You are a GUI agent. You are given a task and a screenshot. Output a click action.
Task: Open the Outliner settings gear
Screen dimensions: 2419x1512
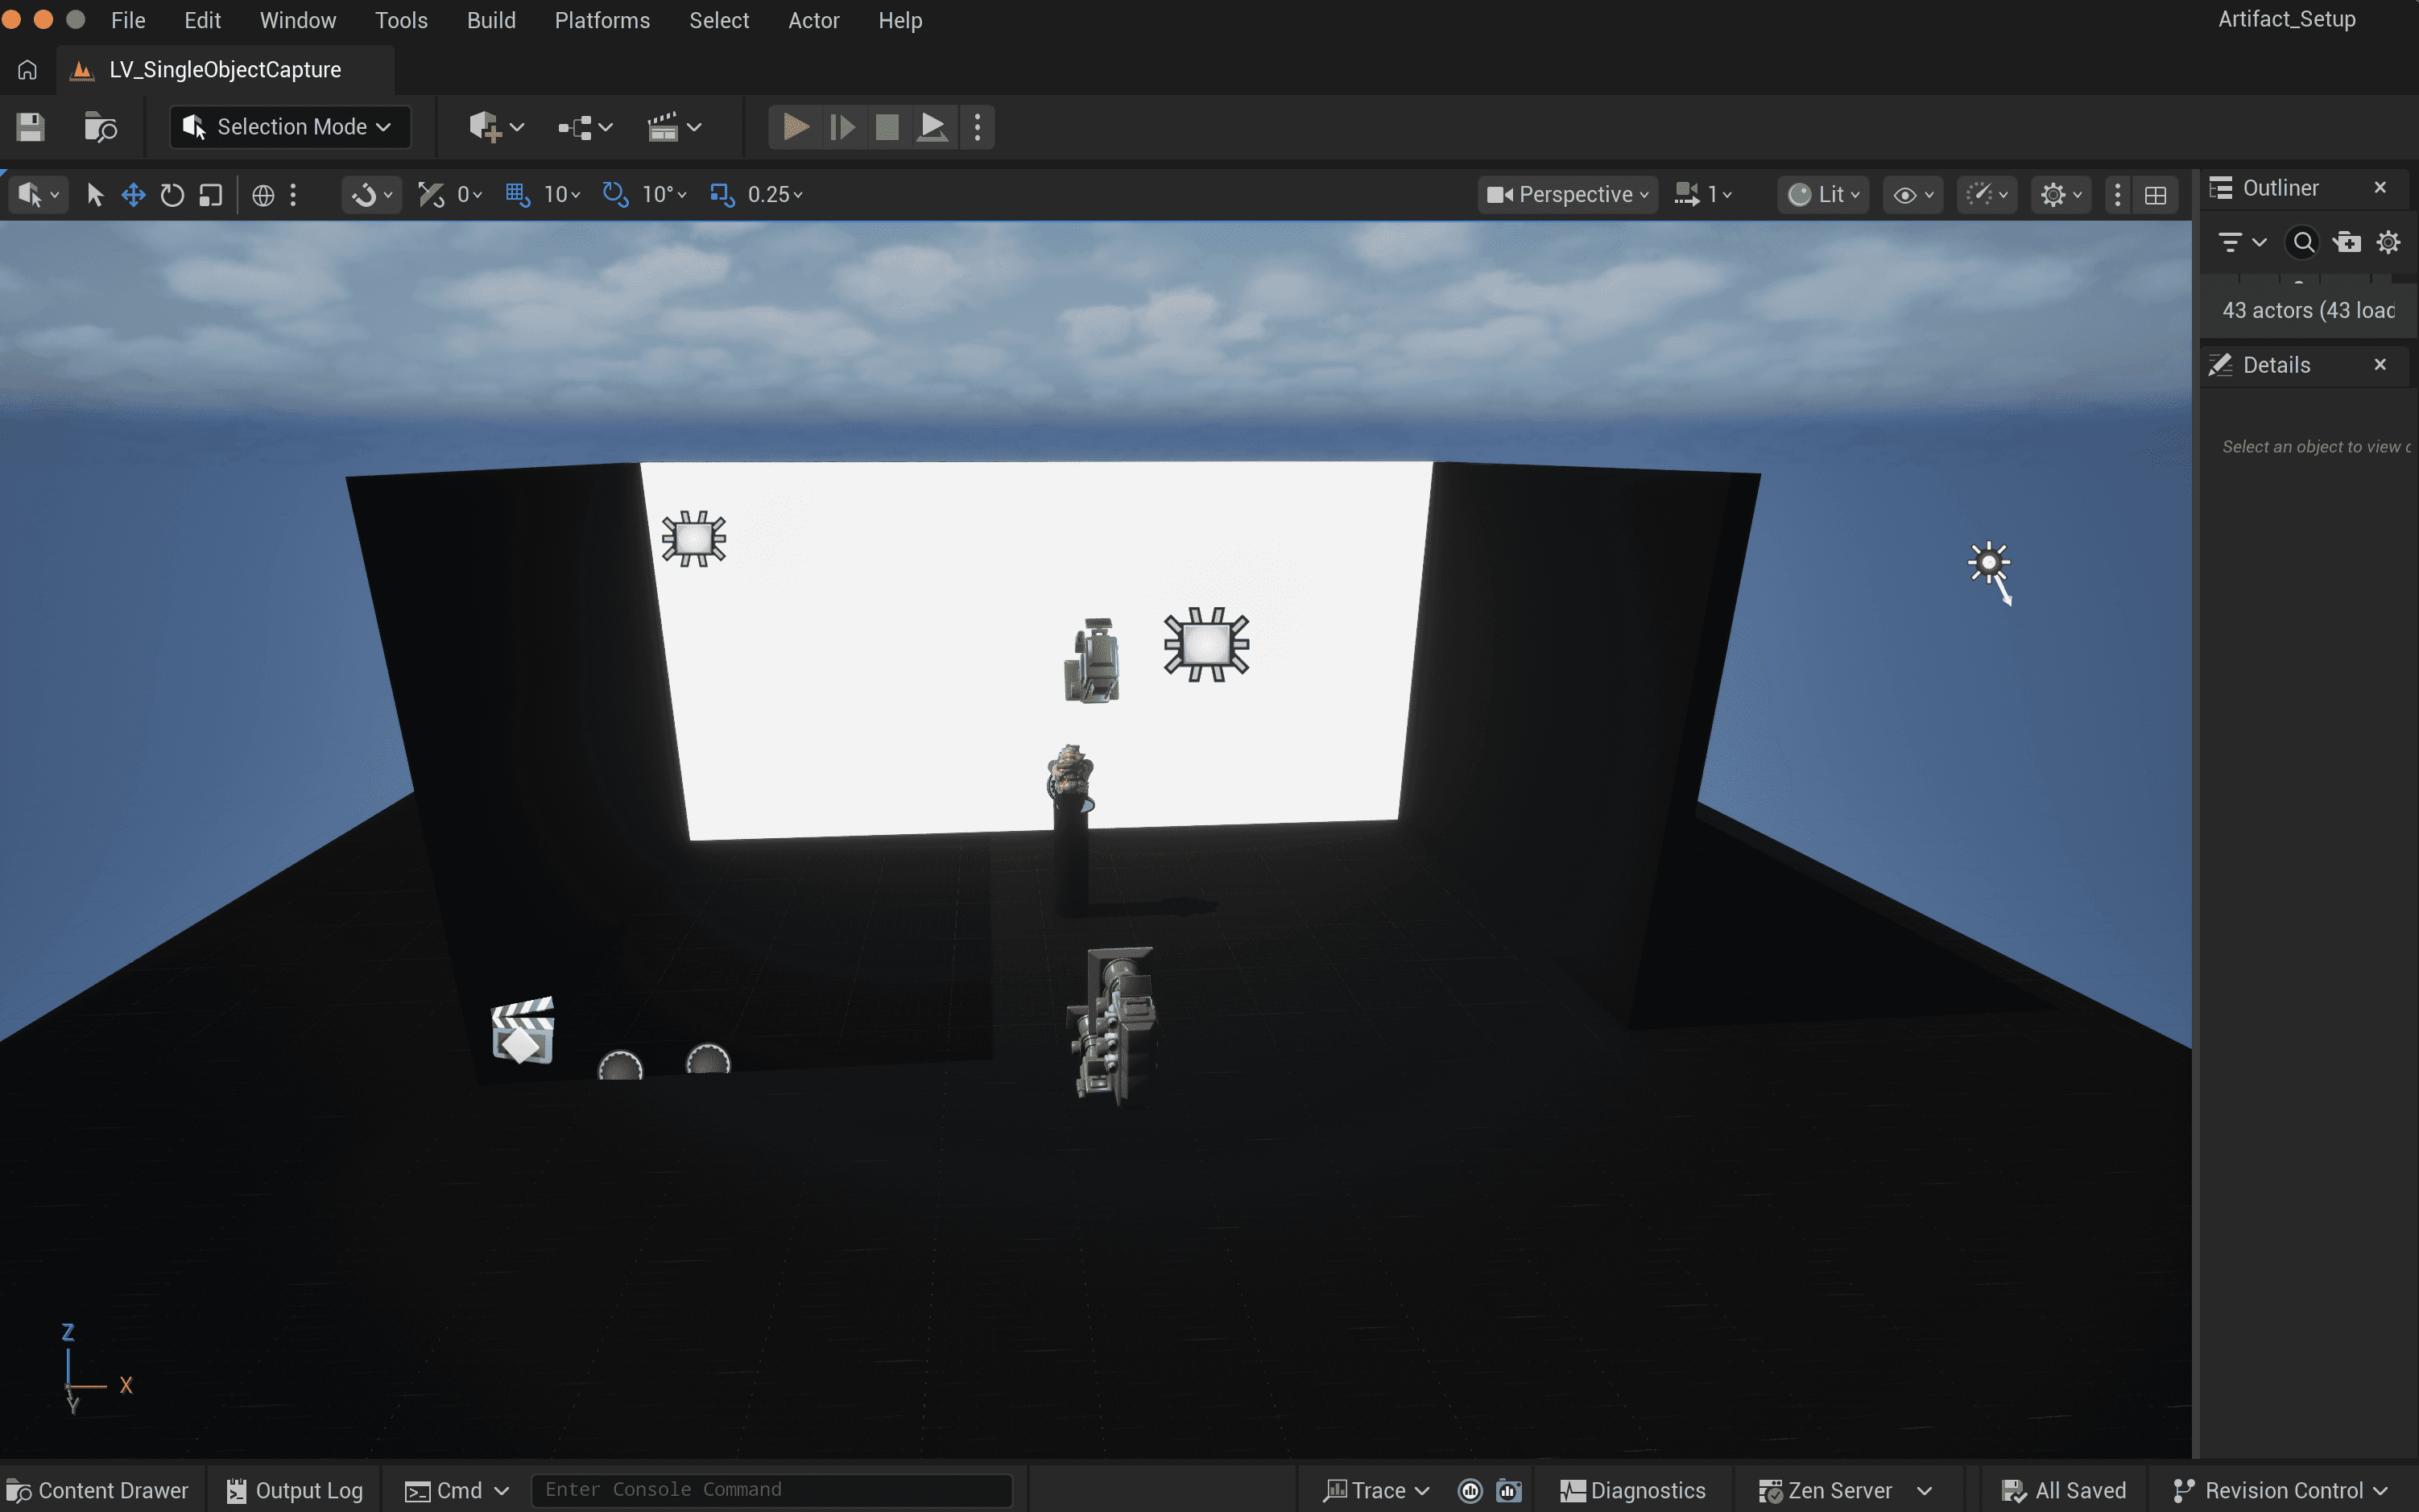tap(2388, 242)
